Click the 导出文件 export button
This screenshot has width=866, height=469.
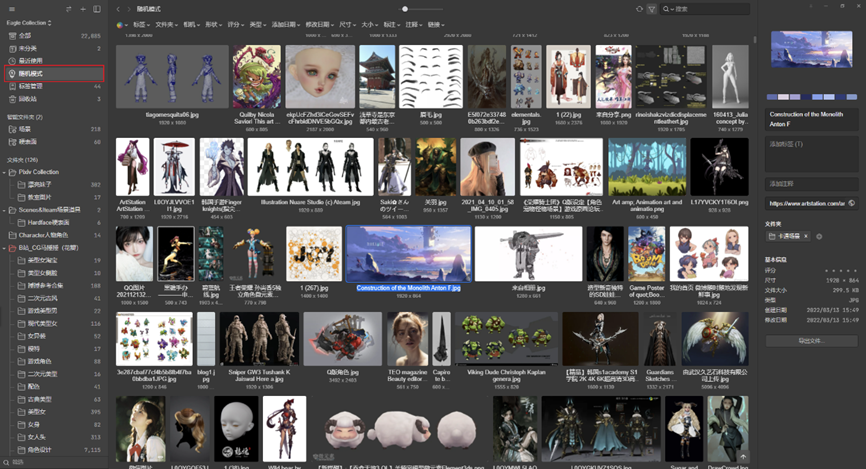click(x=811, y=341)
